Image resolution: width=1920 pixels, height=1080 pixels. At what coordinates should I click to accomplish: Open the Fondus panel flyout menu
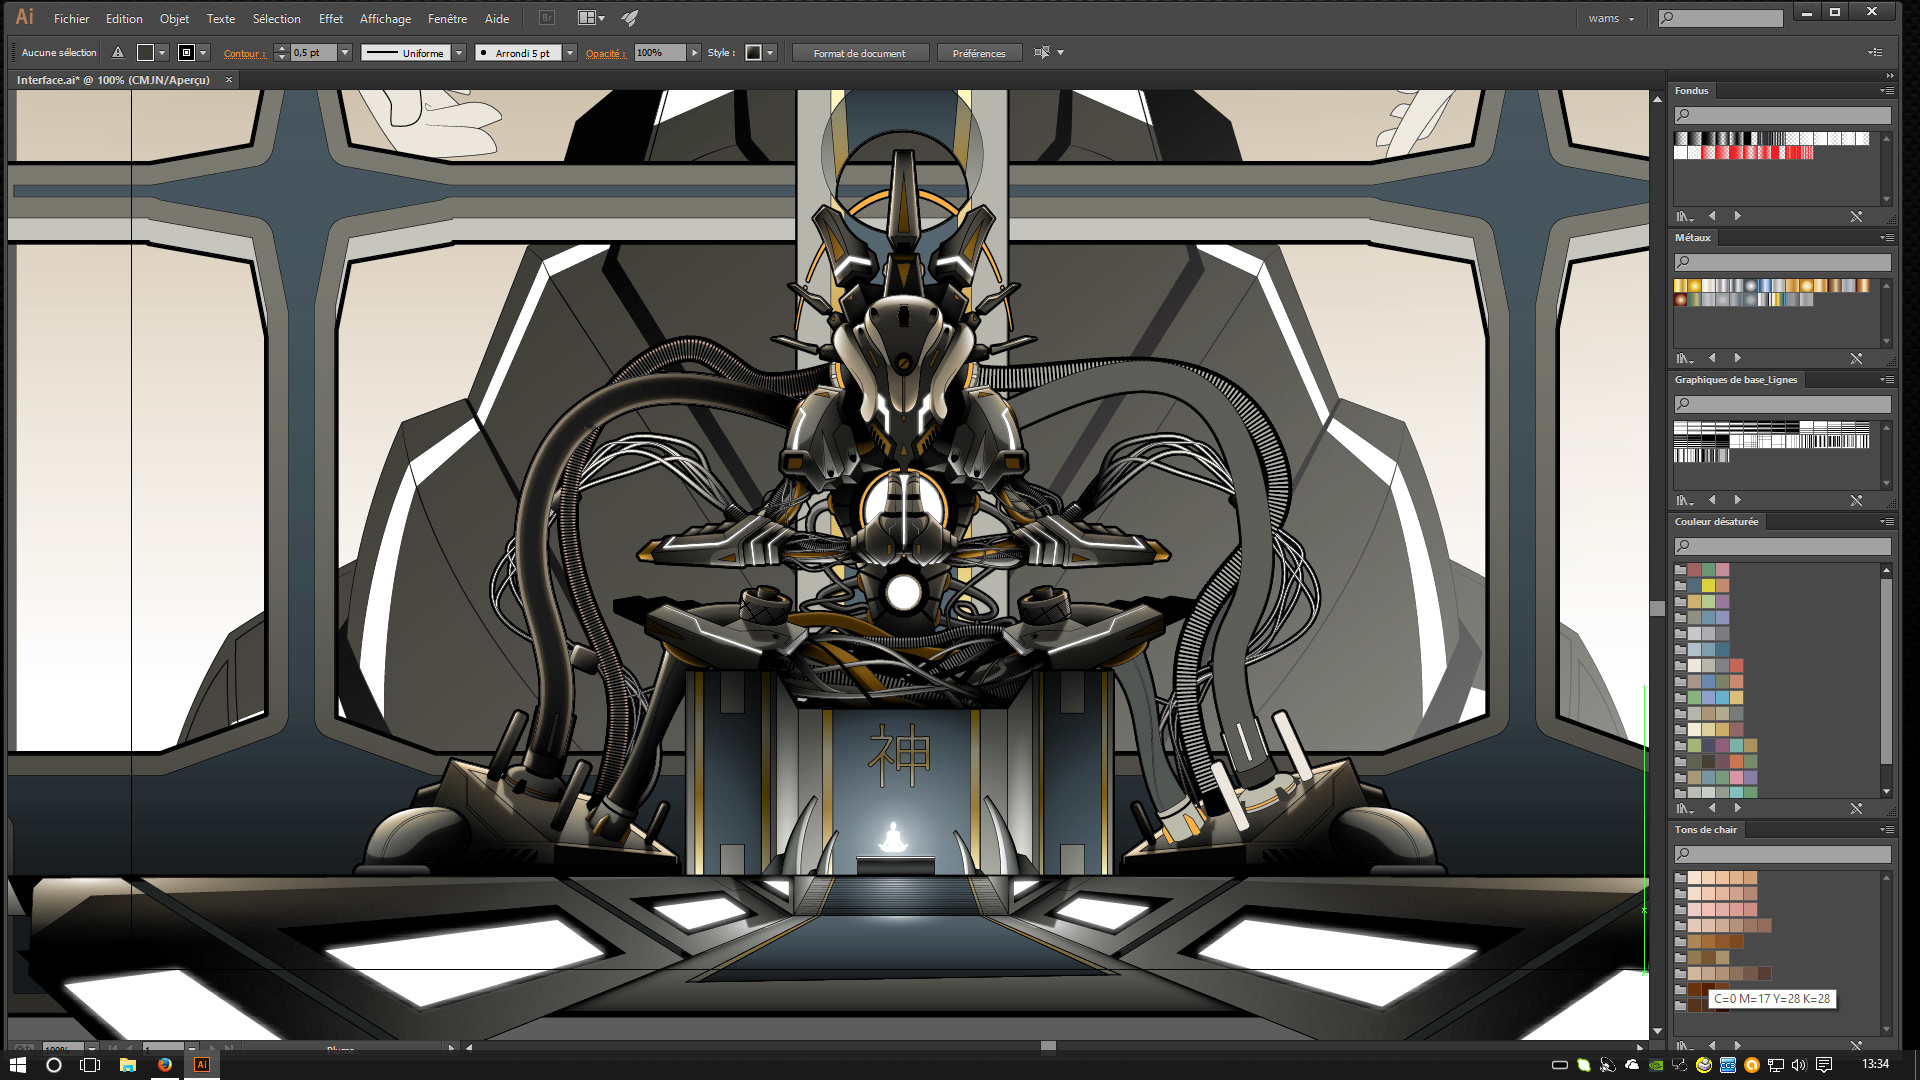[1887, 91]
